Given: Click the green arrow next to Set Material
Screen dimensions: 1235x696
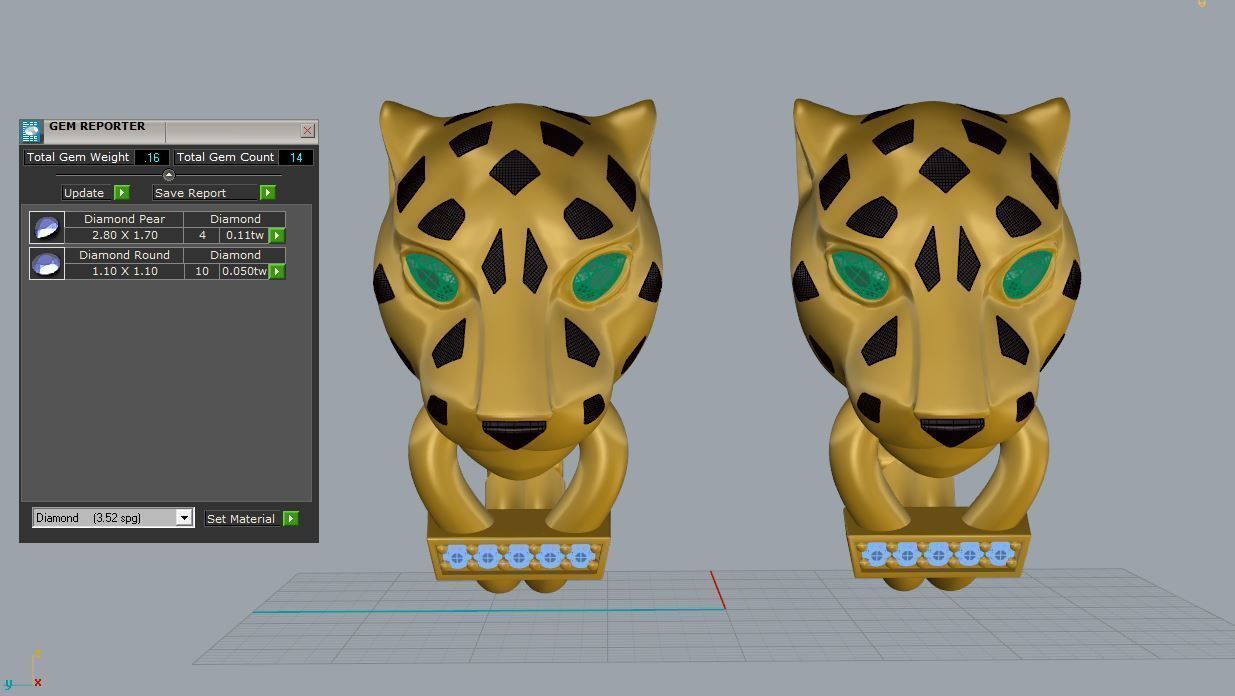Looking at the screenshot, I should pyautogui.click(x=290, y=518).
